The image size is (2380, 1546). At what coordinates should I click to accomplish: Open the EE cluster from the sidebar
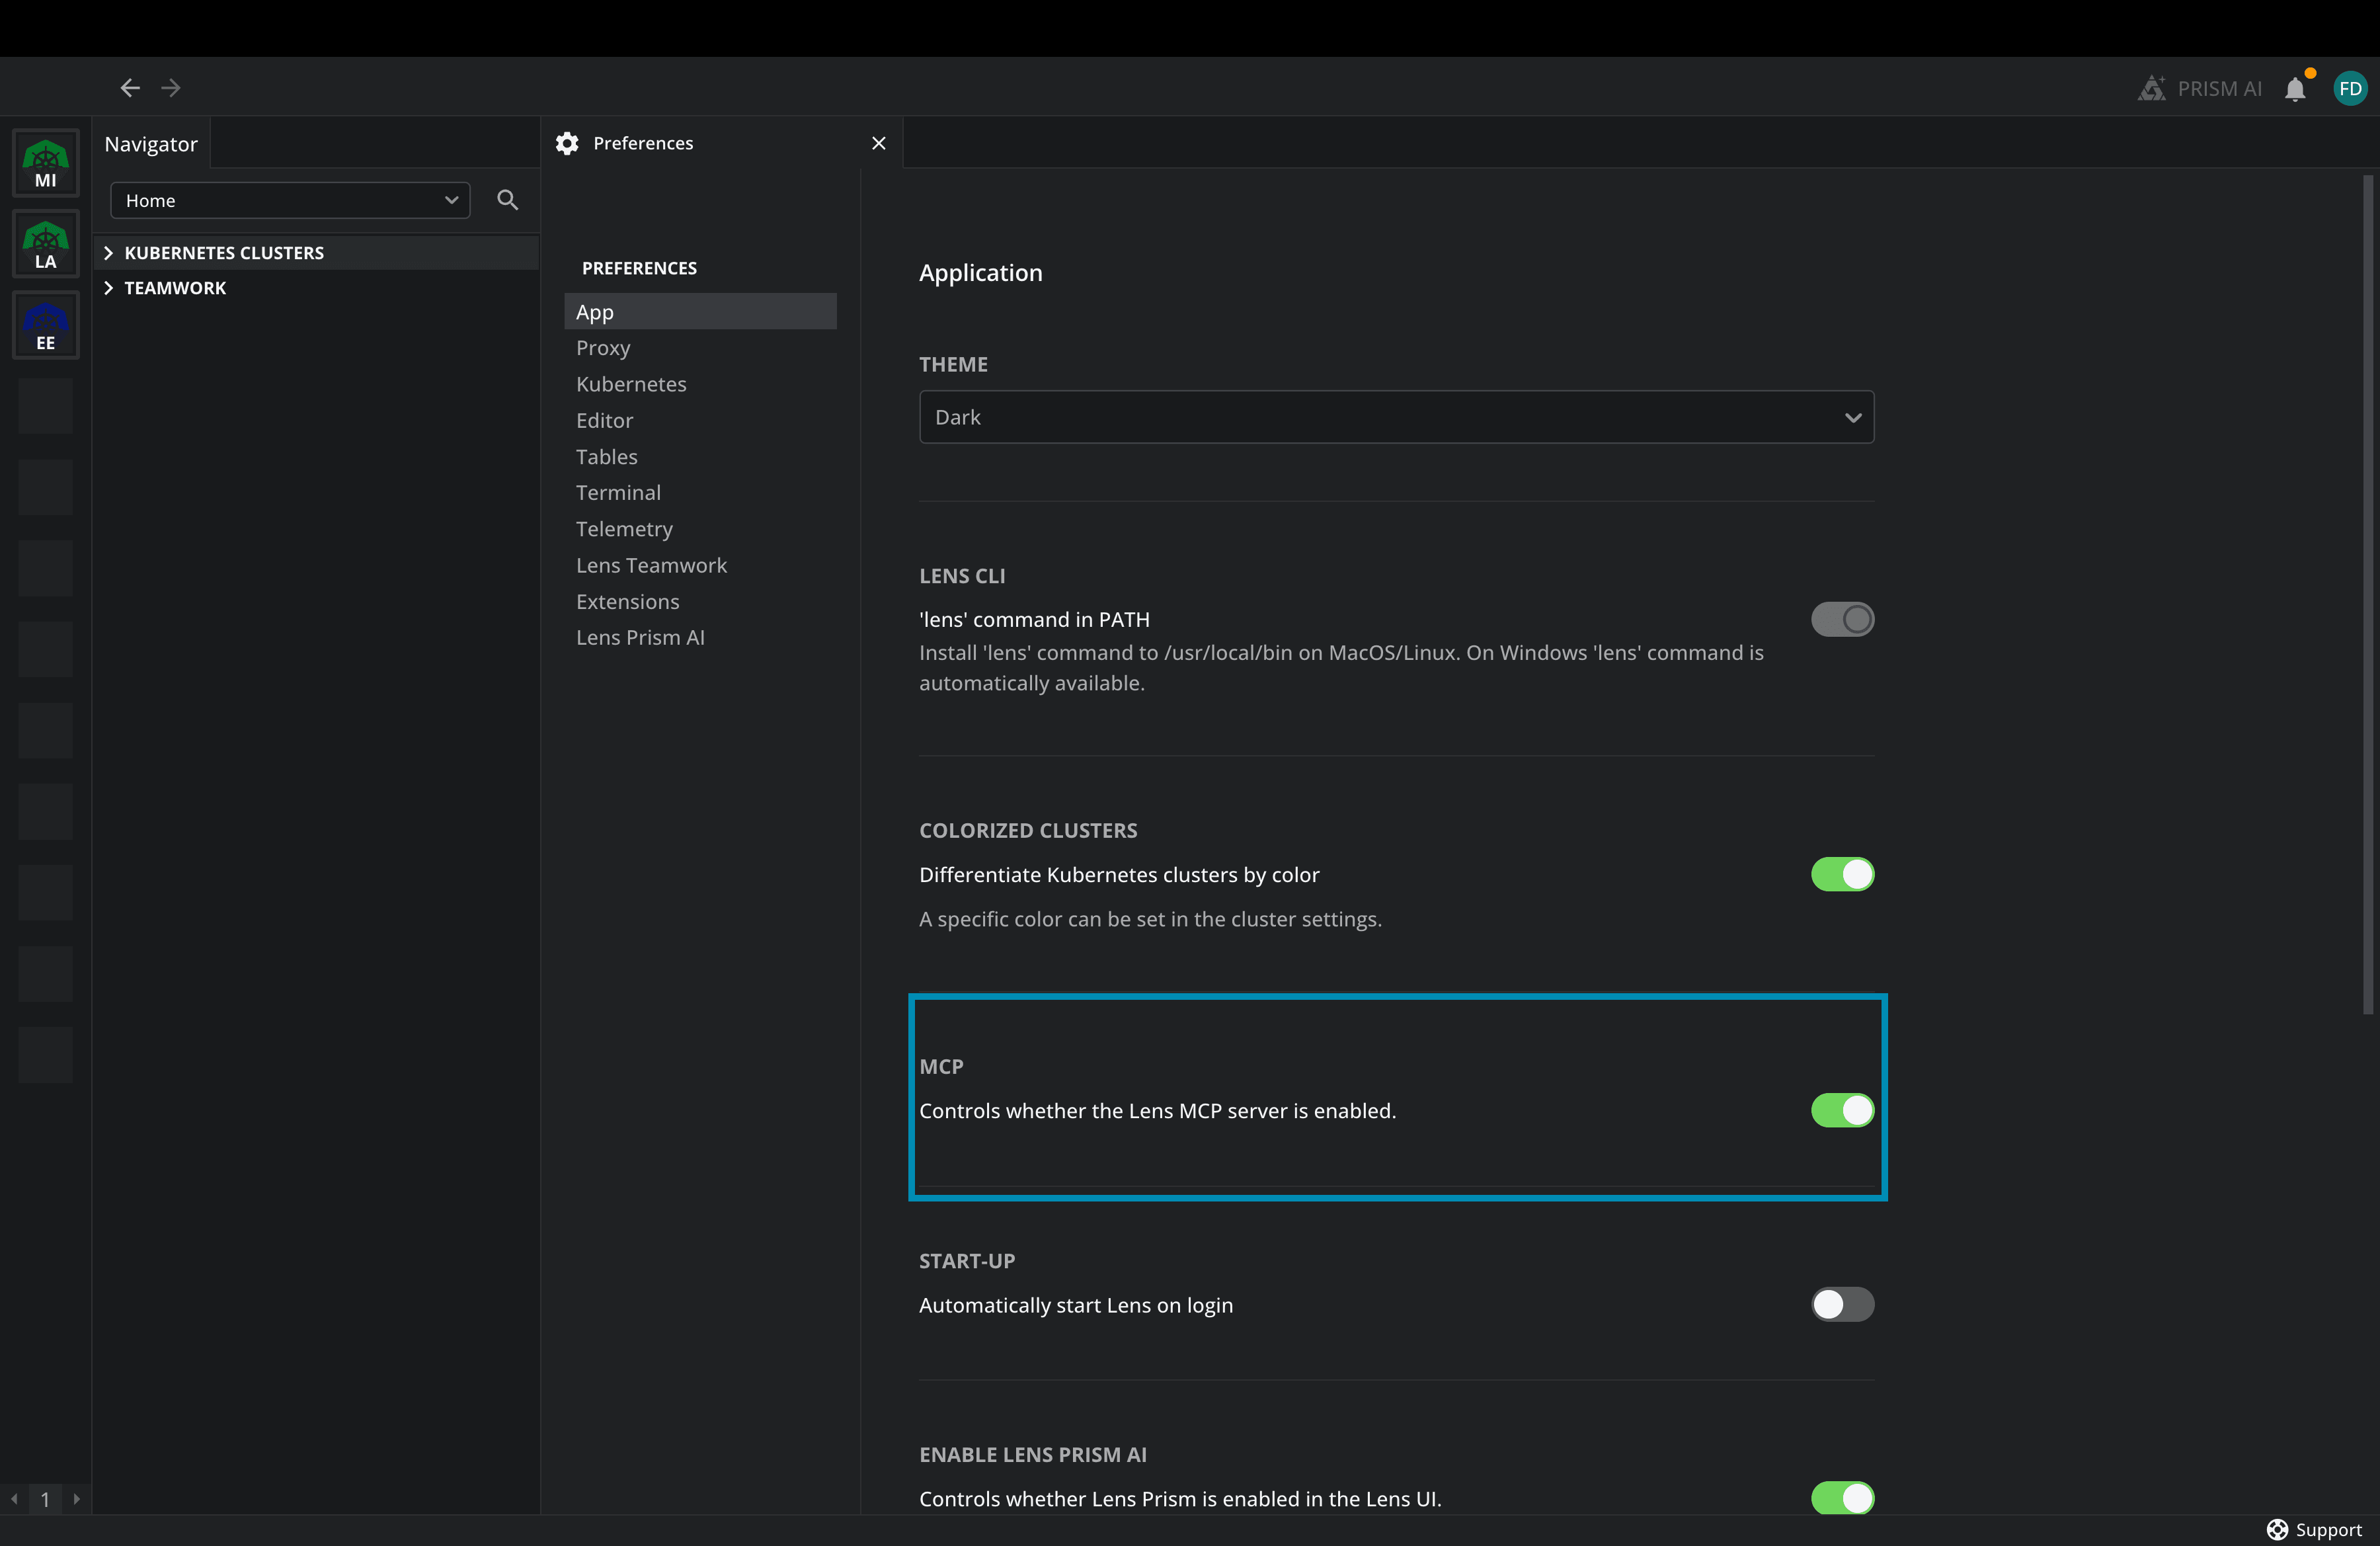[x=45, y=324]
